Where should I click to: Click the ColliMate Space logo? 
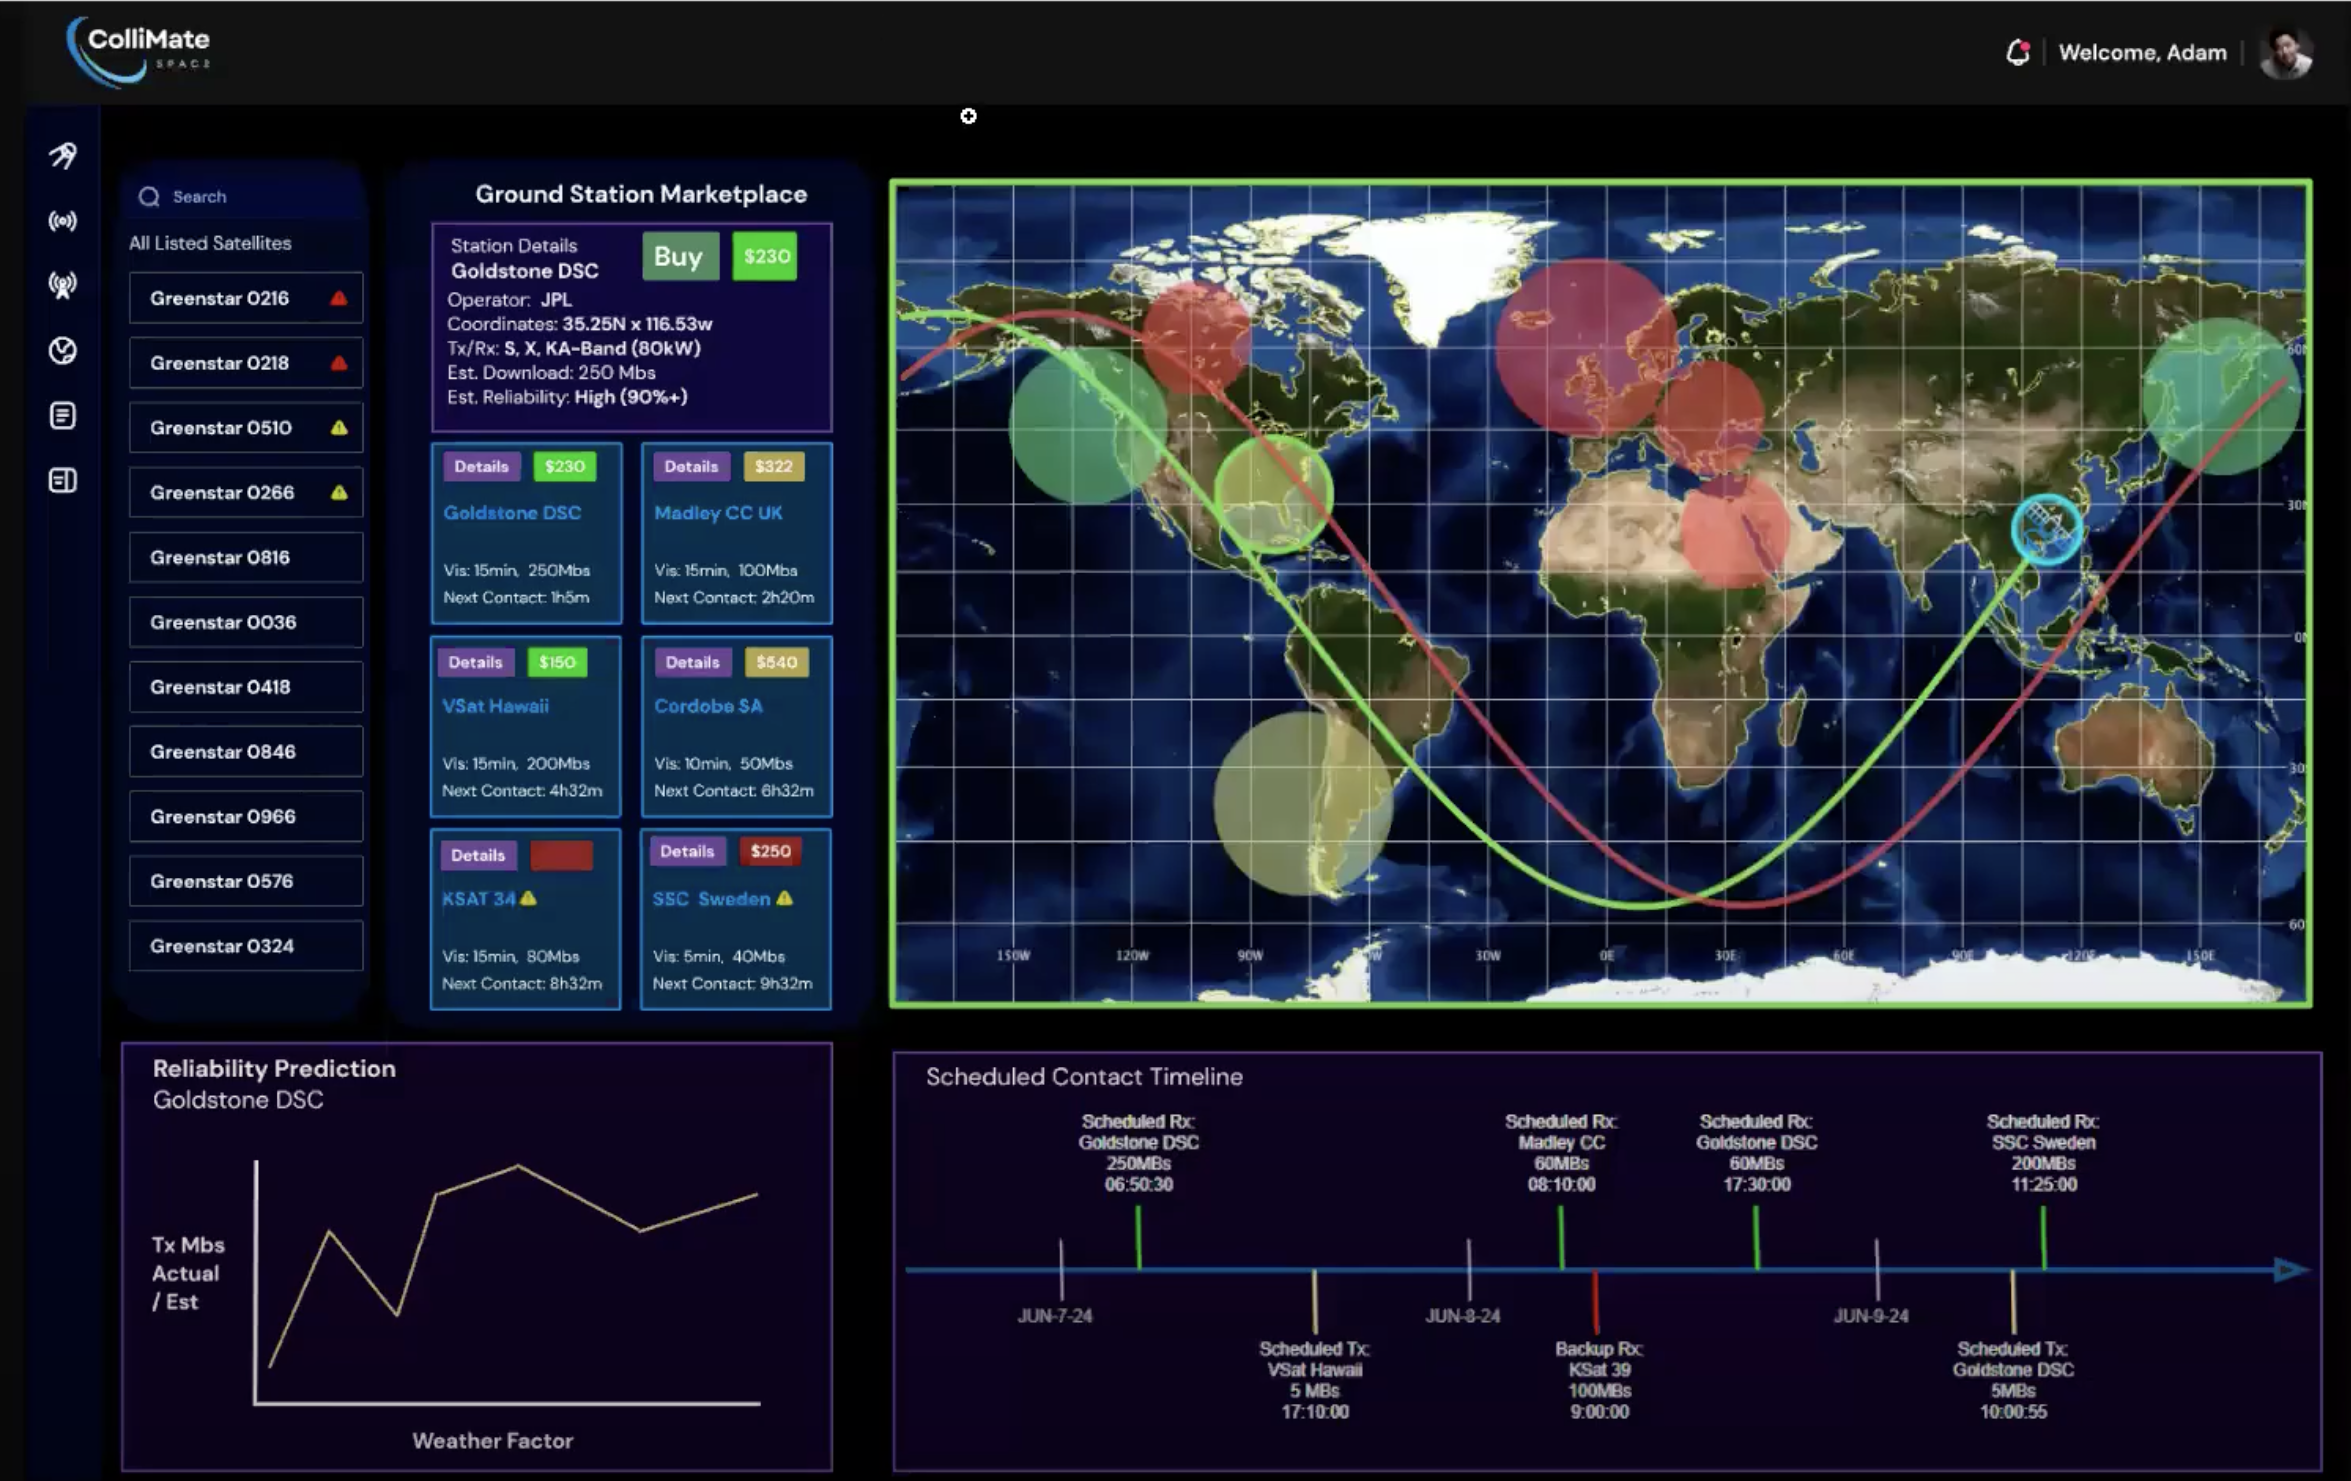138,50
